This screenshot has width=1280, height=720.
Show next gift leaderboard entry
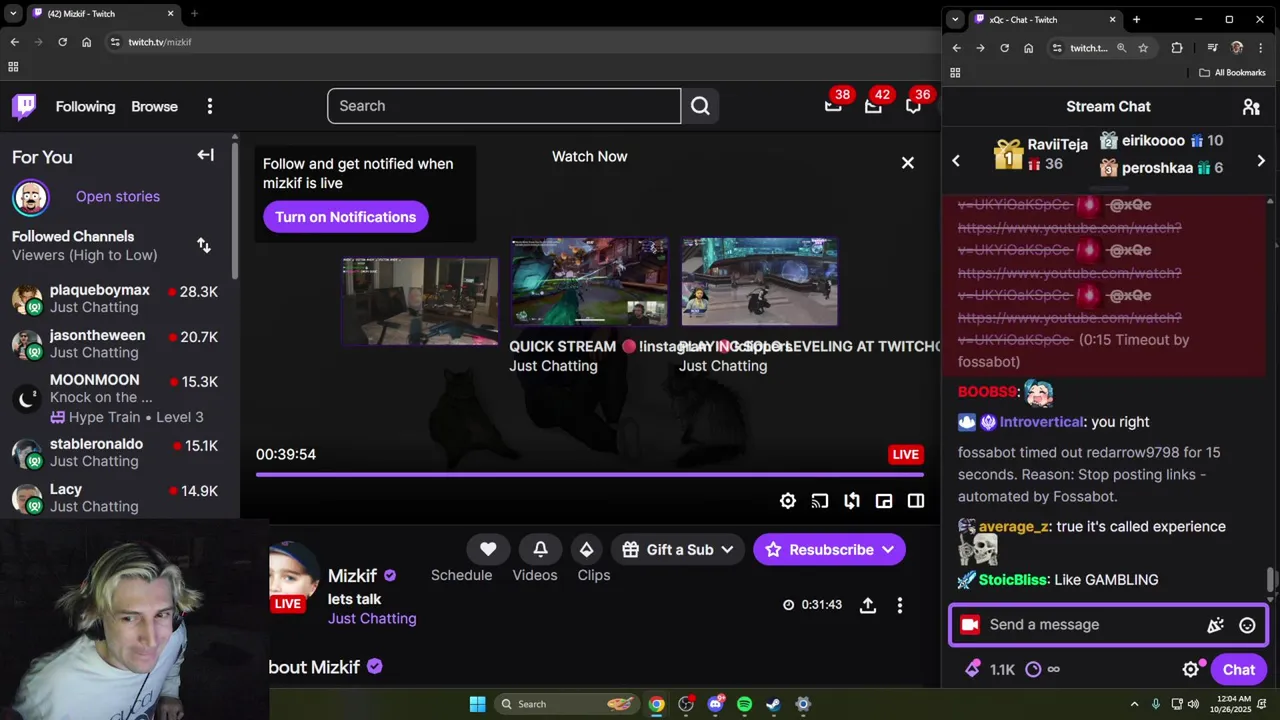click(x=1261, y=160)
